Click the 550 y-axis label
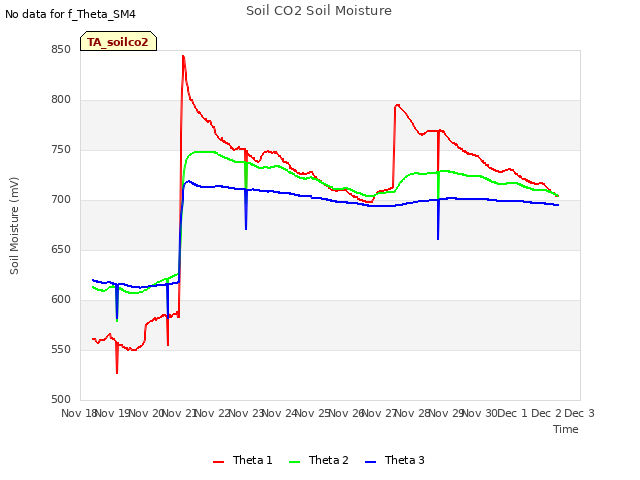The width and height of the screenshot is (640, 480). pyautogui.click(x=61, y=349)
